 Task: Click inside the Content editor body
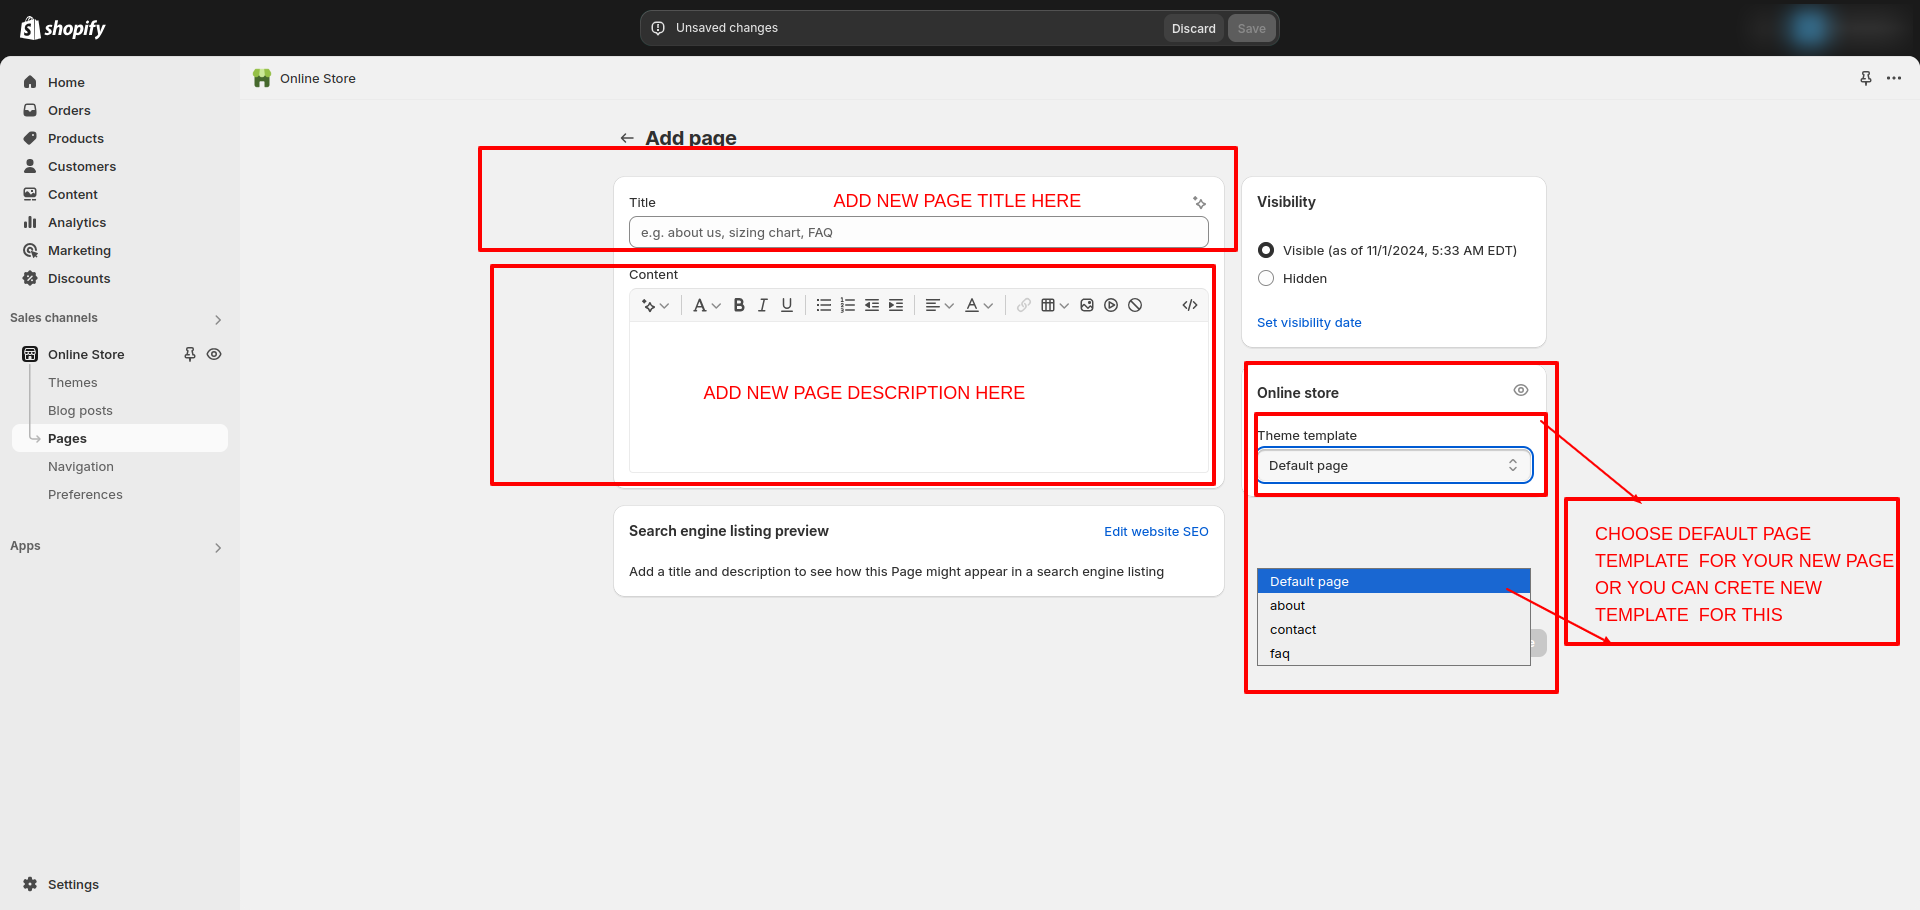pyautogui.click(x=918, y=396)
